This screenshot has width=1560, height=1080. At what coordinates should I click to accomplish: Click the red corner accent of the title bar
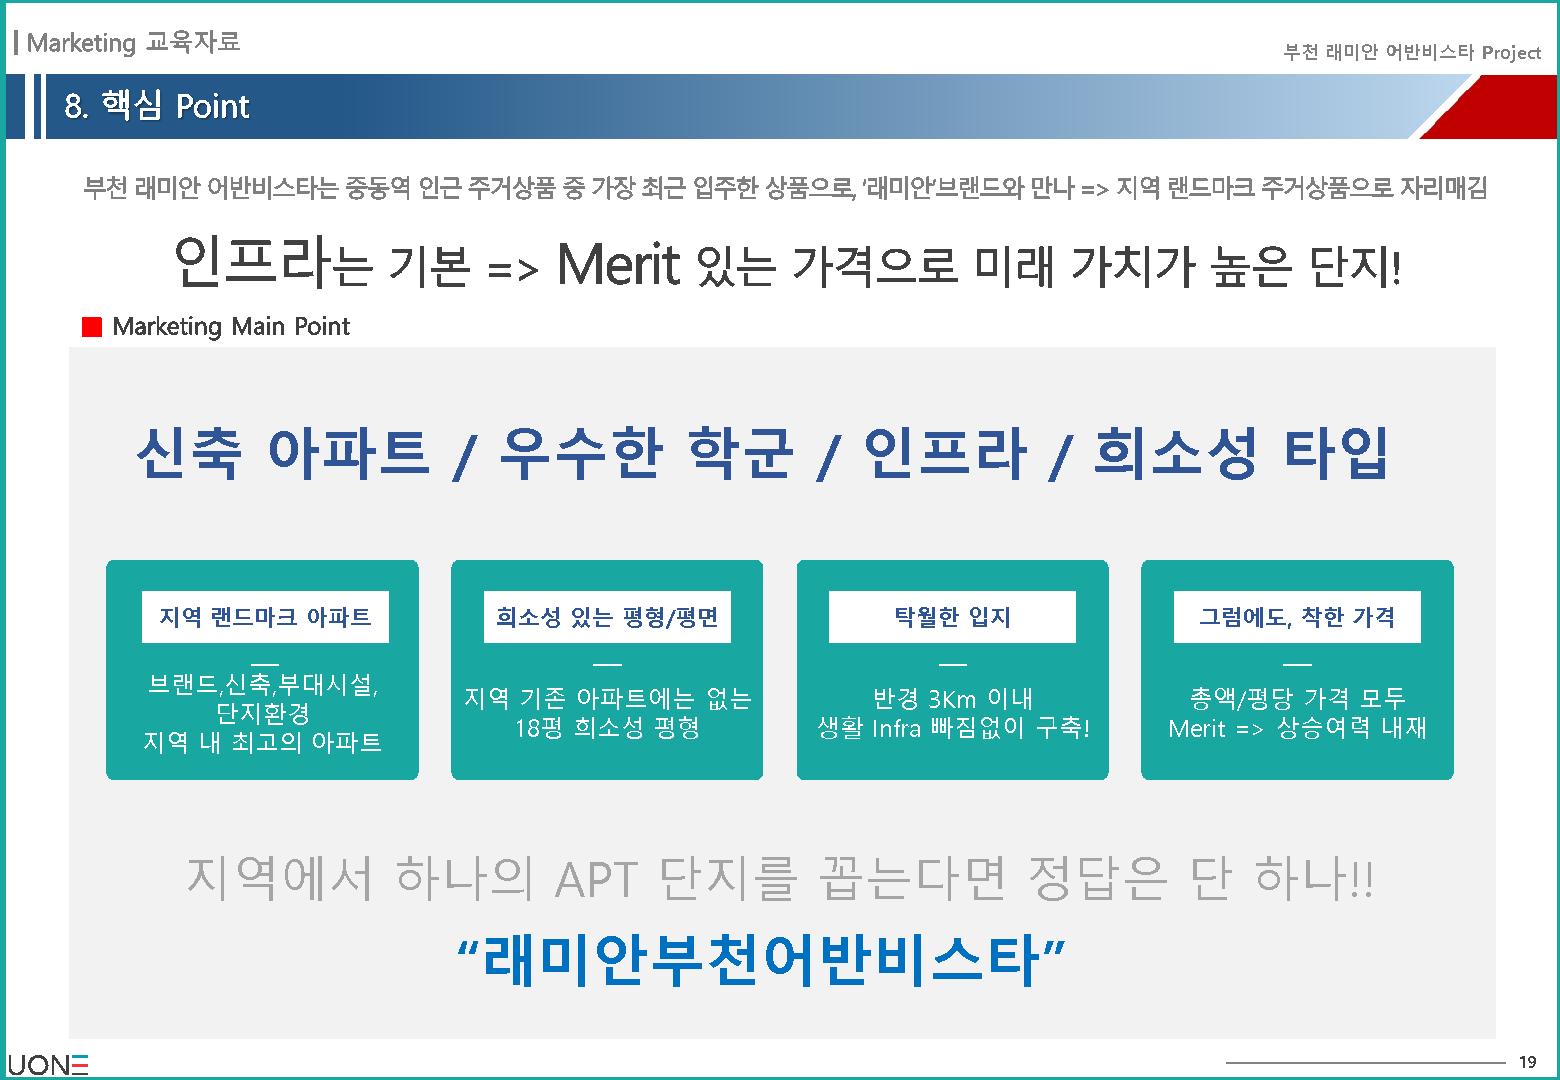click(x=1488, y=108)
